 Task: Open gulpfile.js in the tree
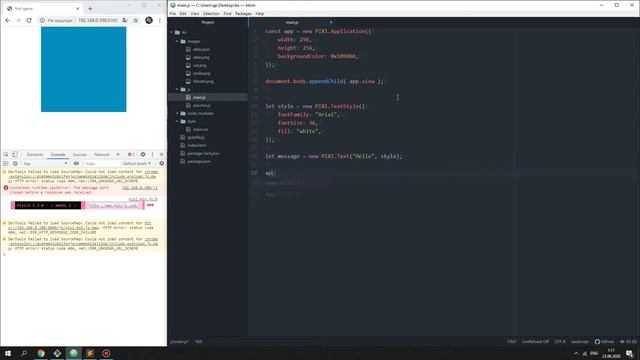click(196, 138)
